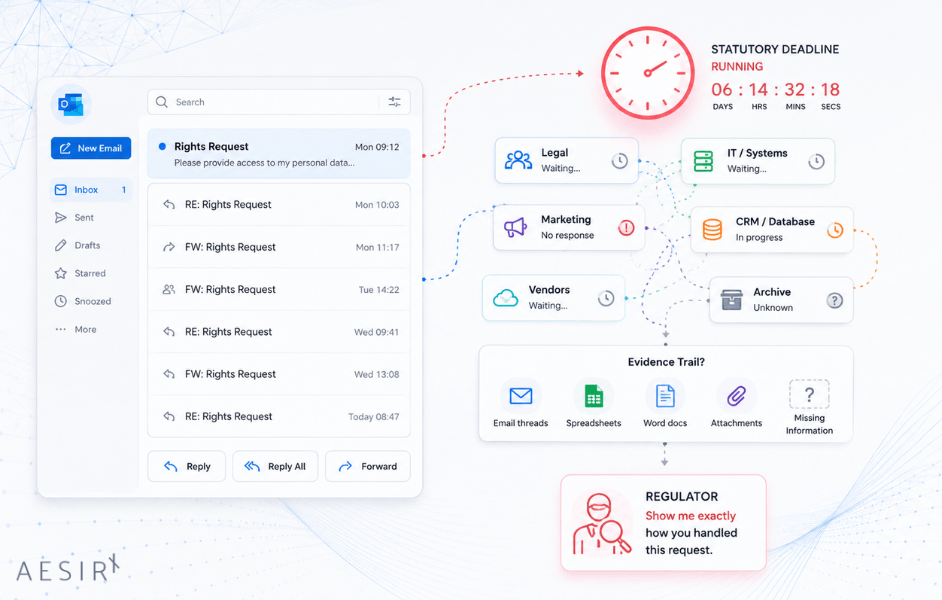Click the Outlook app logo icon
942x600 pixels.
click(x=71, y=105)
